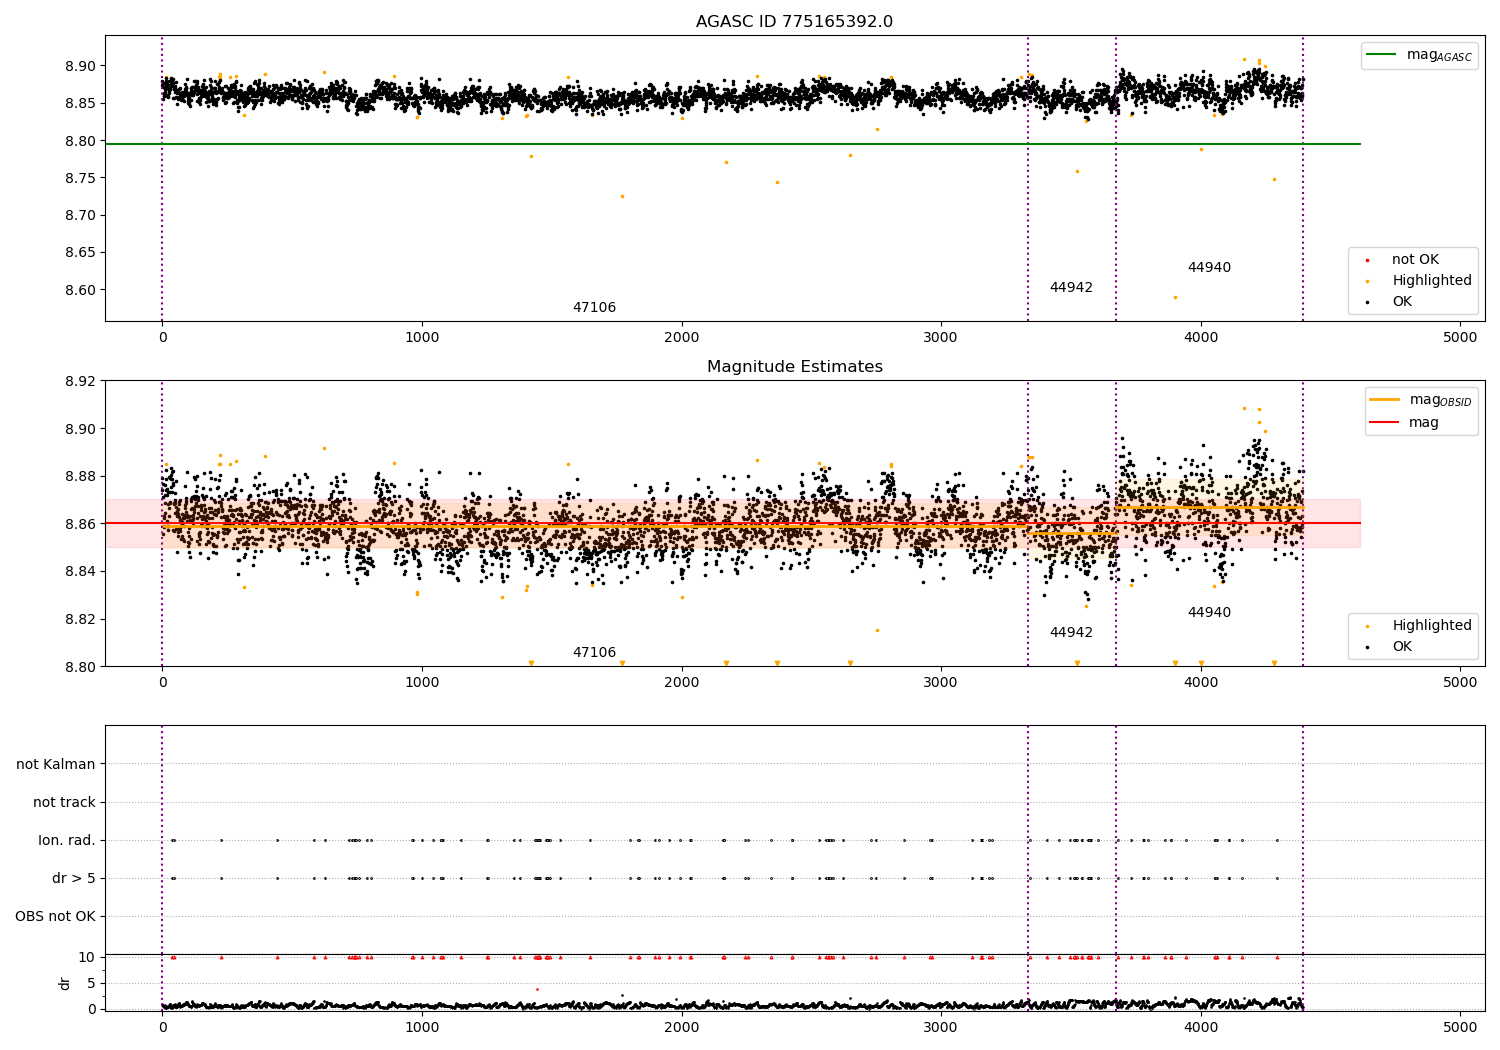Image resolution: width=1500 pixels, height=1050 pixels.
Task: Click 'Highlighted' in the top plot legend
Action: tap(1431, 281)
